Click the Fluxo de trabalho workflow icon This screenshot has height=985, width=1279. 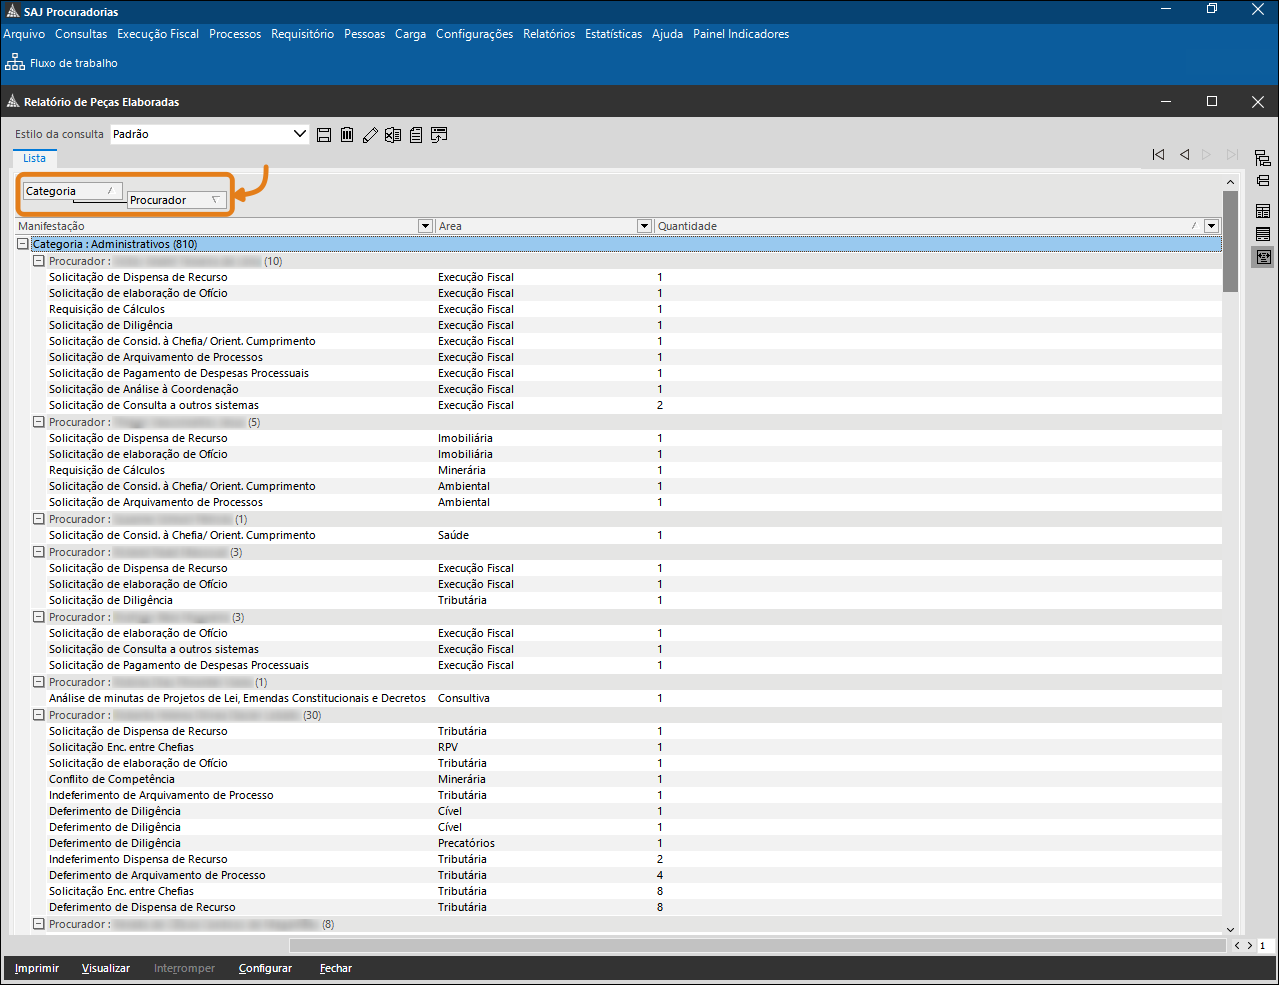click(15, 63)
